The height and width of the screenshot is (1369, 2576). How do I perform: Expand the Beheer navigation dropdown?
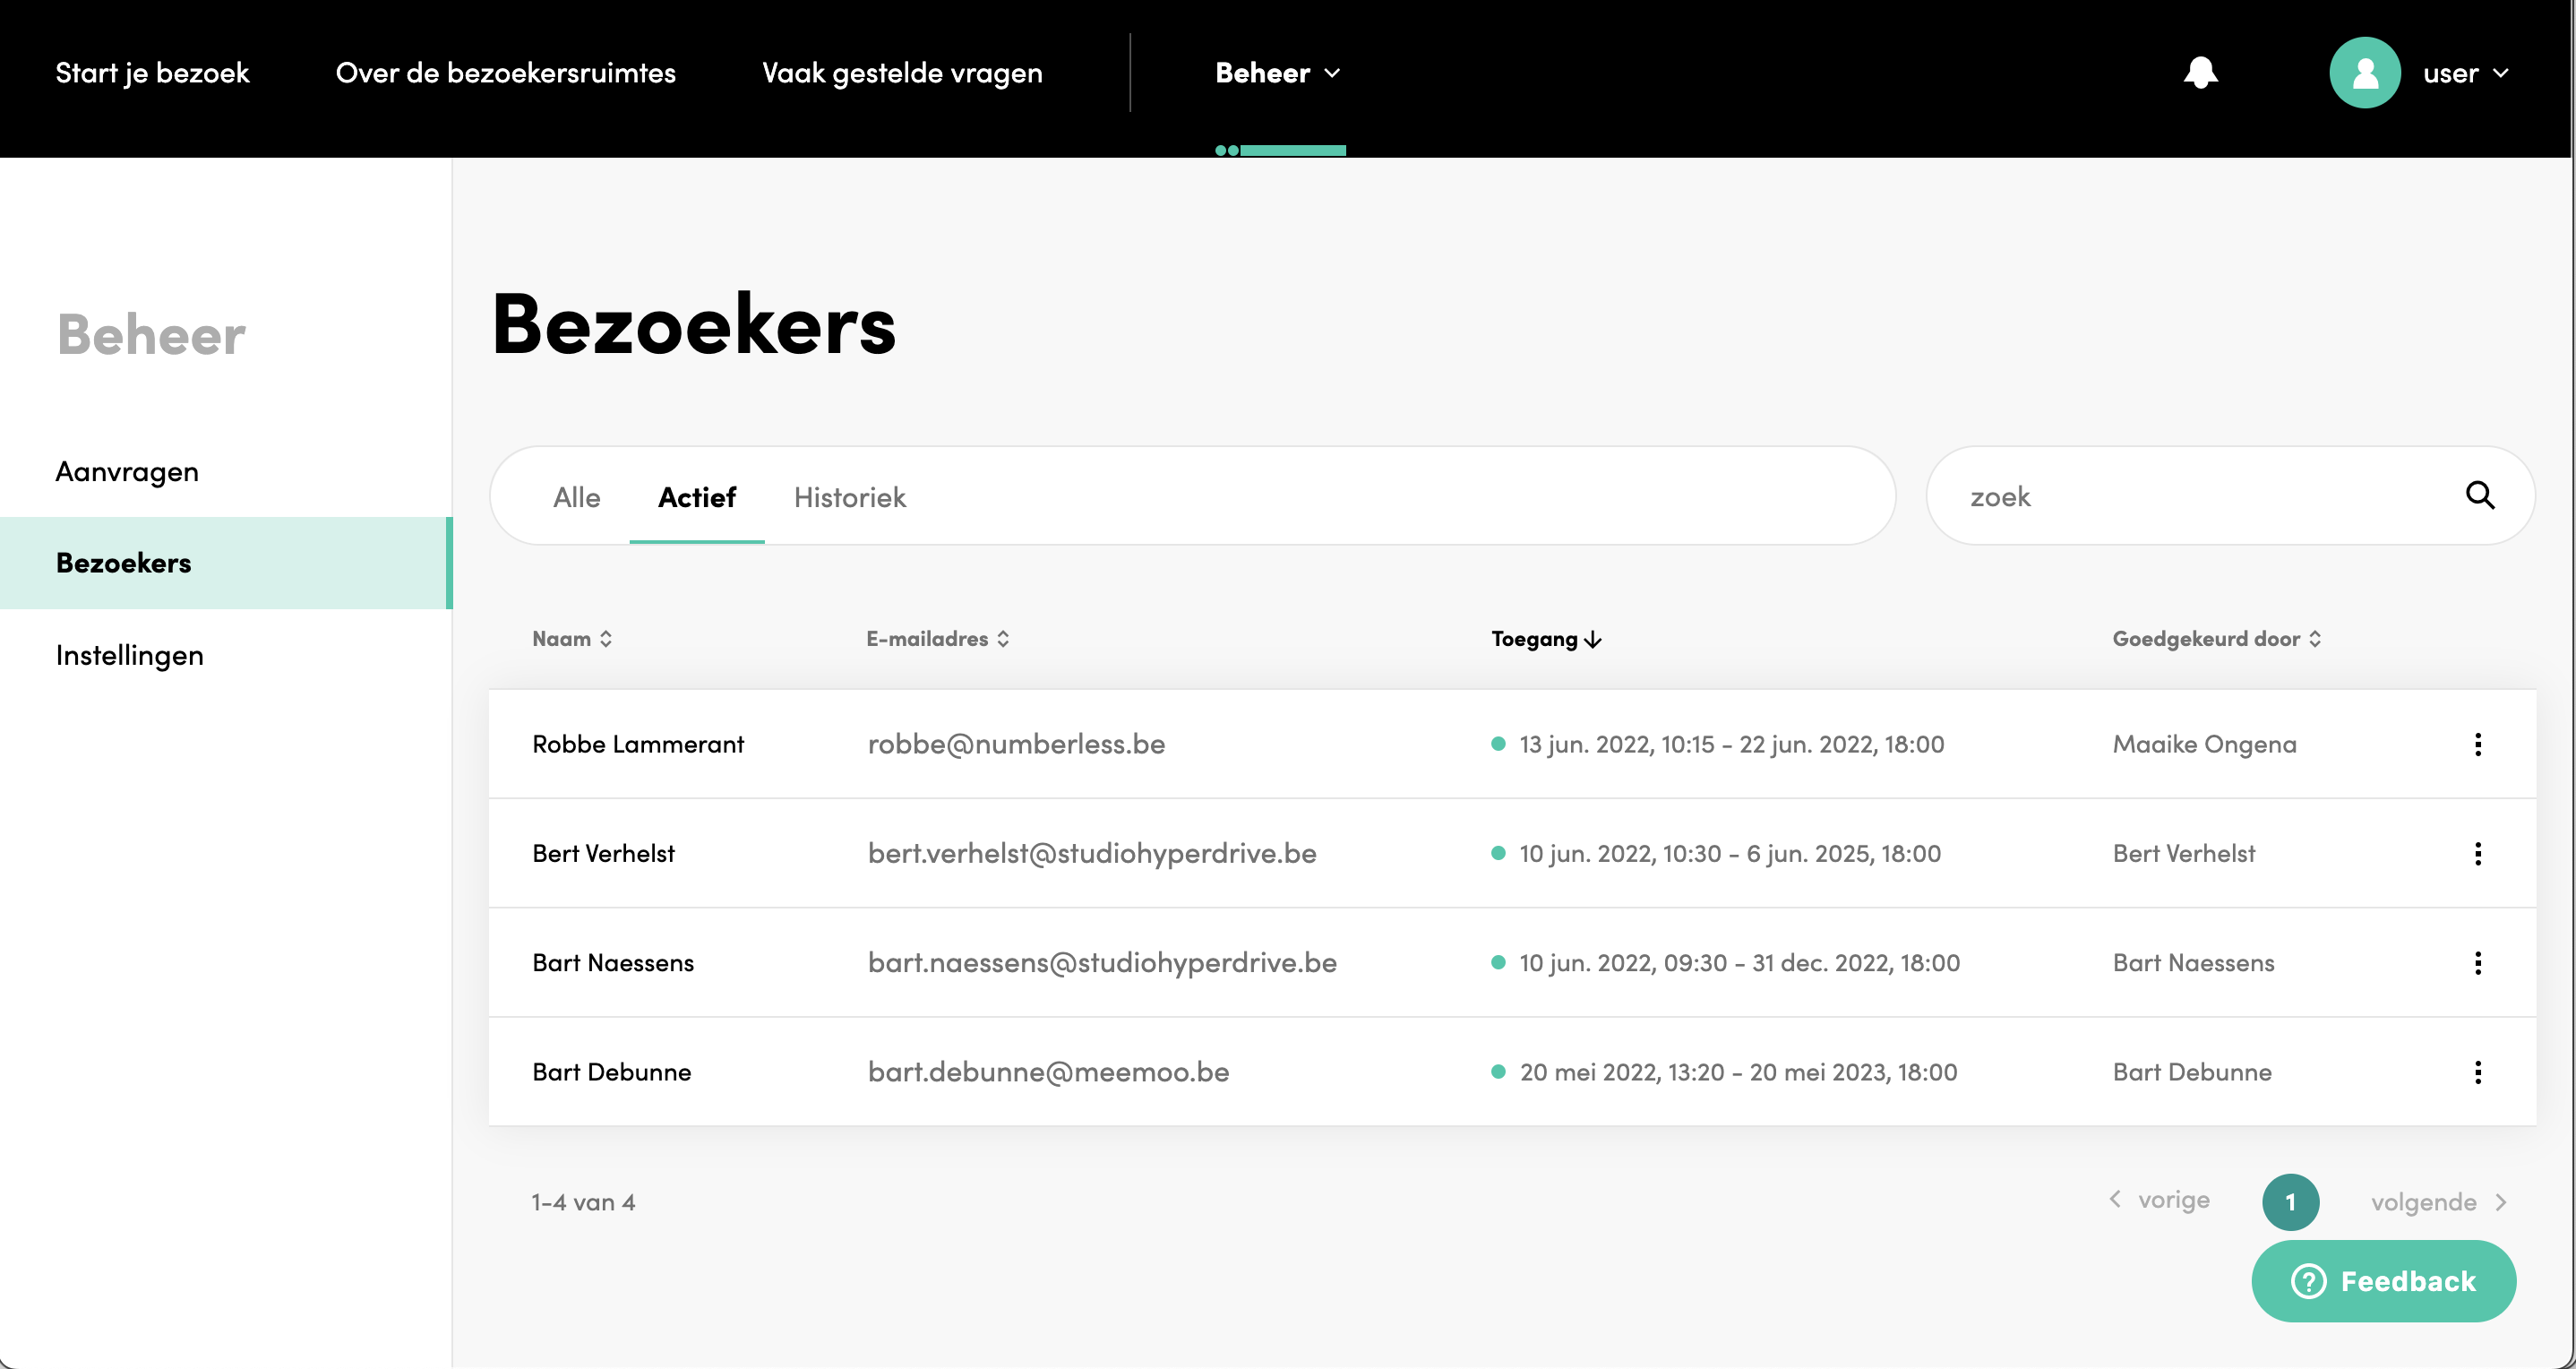coord(1278,73)
